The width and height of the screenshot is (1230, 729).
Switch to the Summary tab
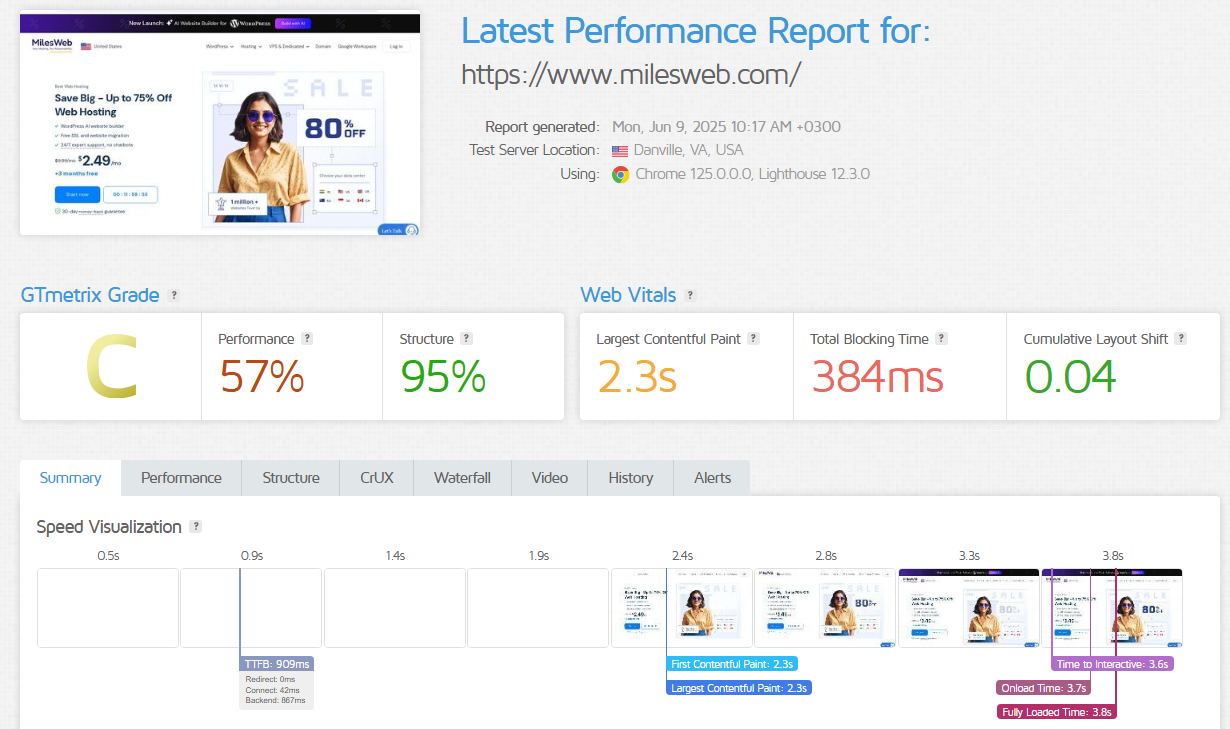70,478
